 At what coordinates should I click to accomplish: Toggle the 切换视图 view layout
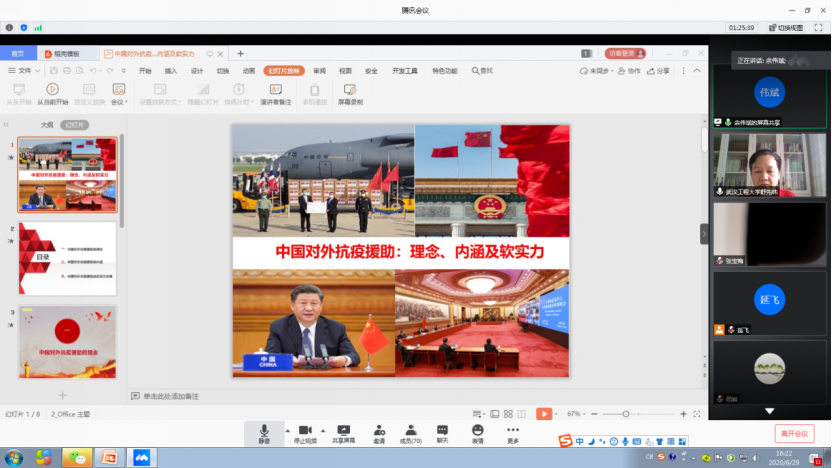click(x=788, y=28)
